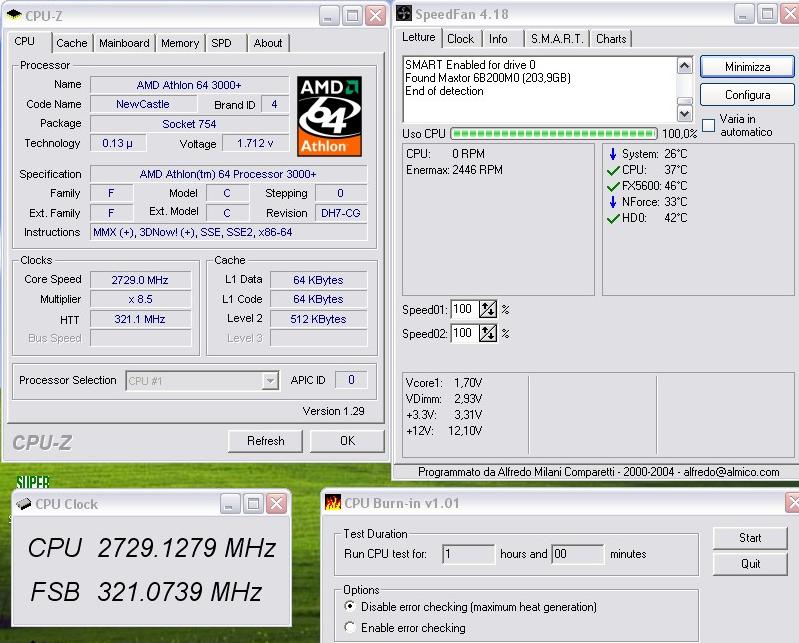Switch to the Info tab in SpeedFan
The height and width of the screenshot is (643, 799).
coord(498,39)
